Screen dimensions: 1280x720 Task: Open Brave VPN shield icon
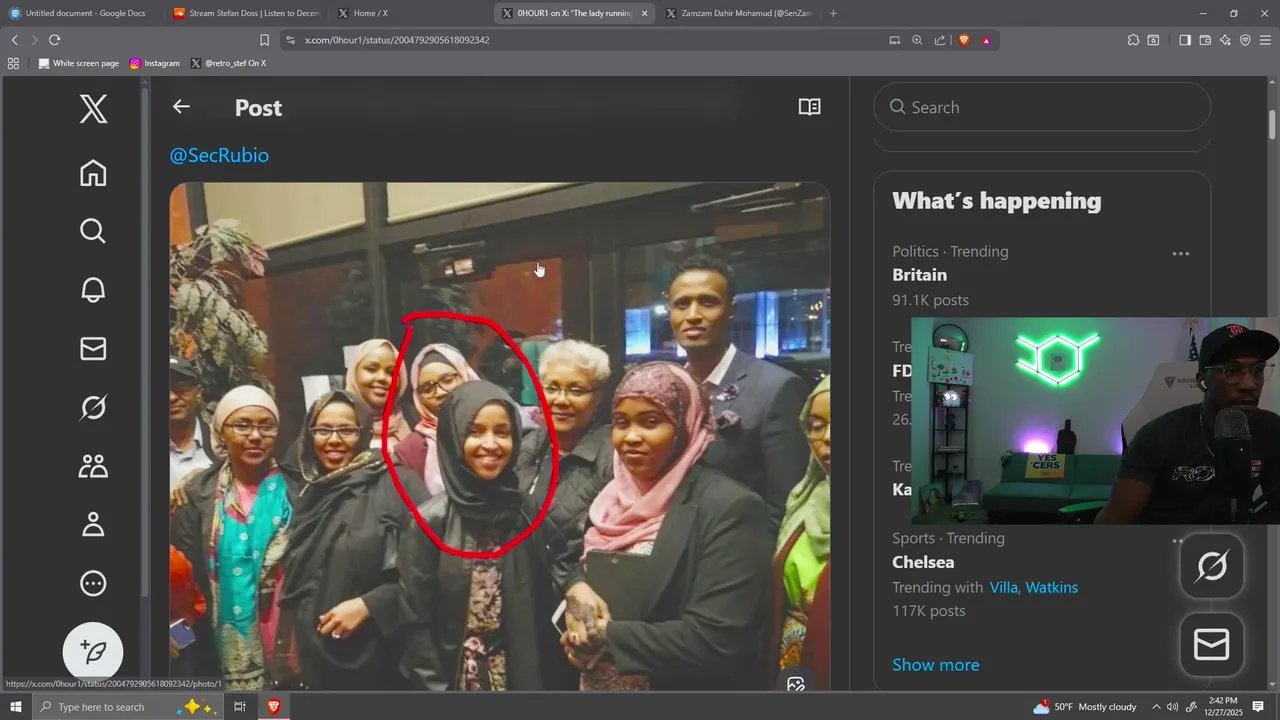click(x=1245, y=40)
